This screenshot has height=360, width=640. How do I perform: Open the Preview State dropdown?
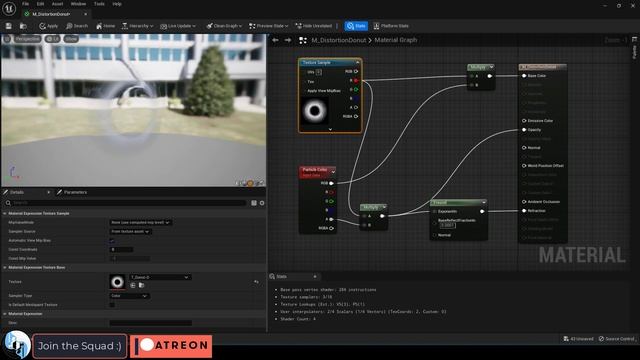coord(269,26)
